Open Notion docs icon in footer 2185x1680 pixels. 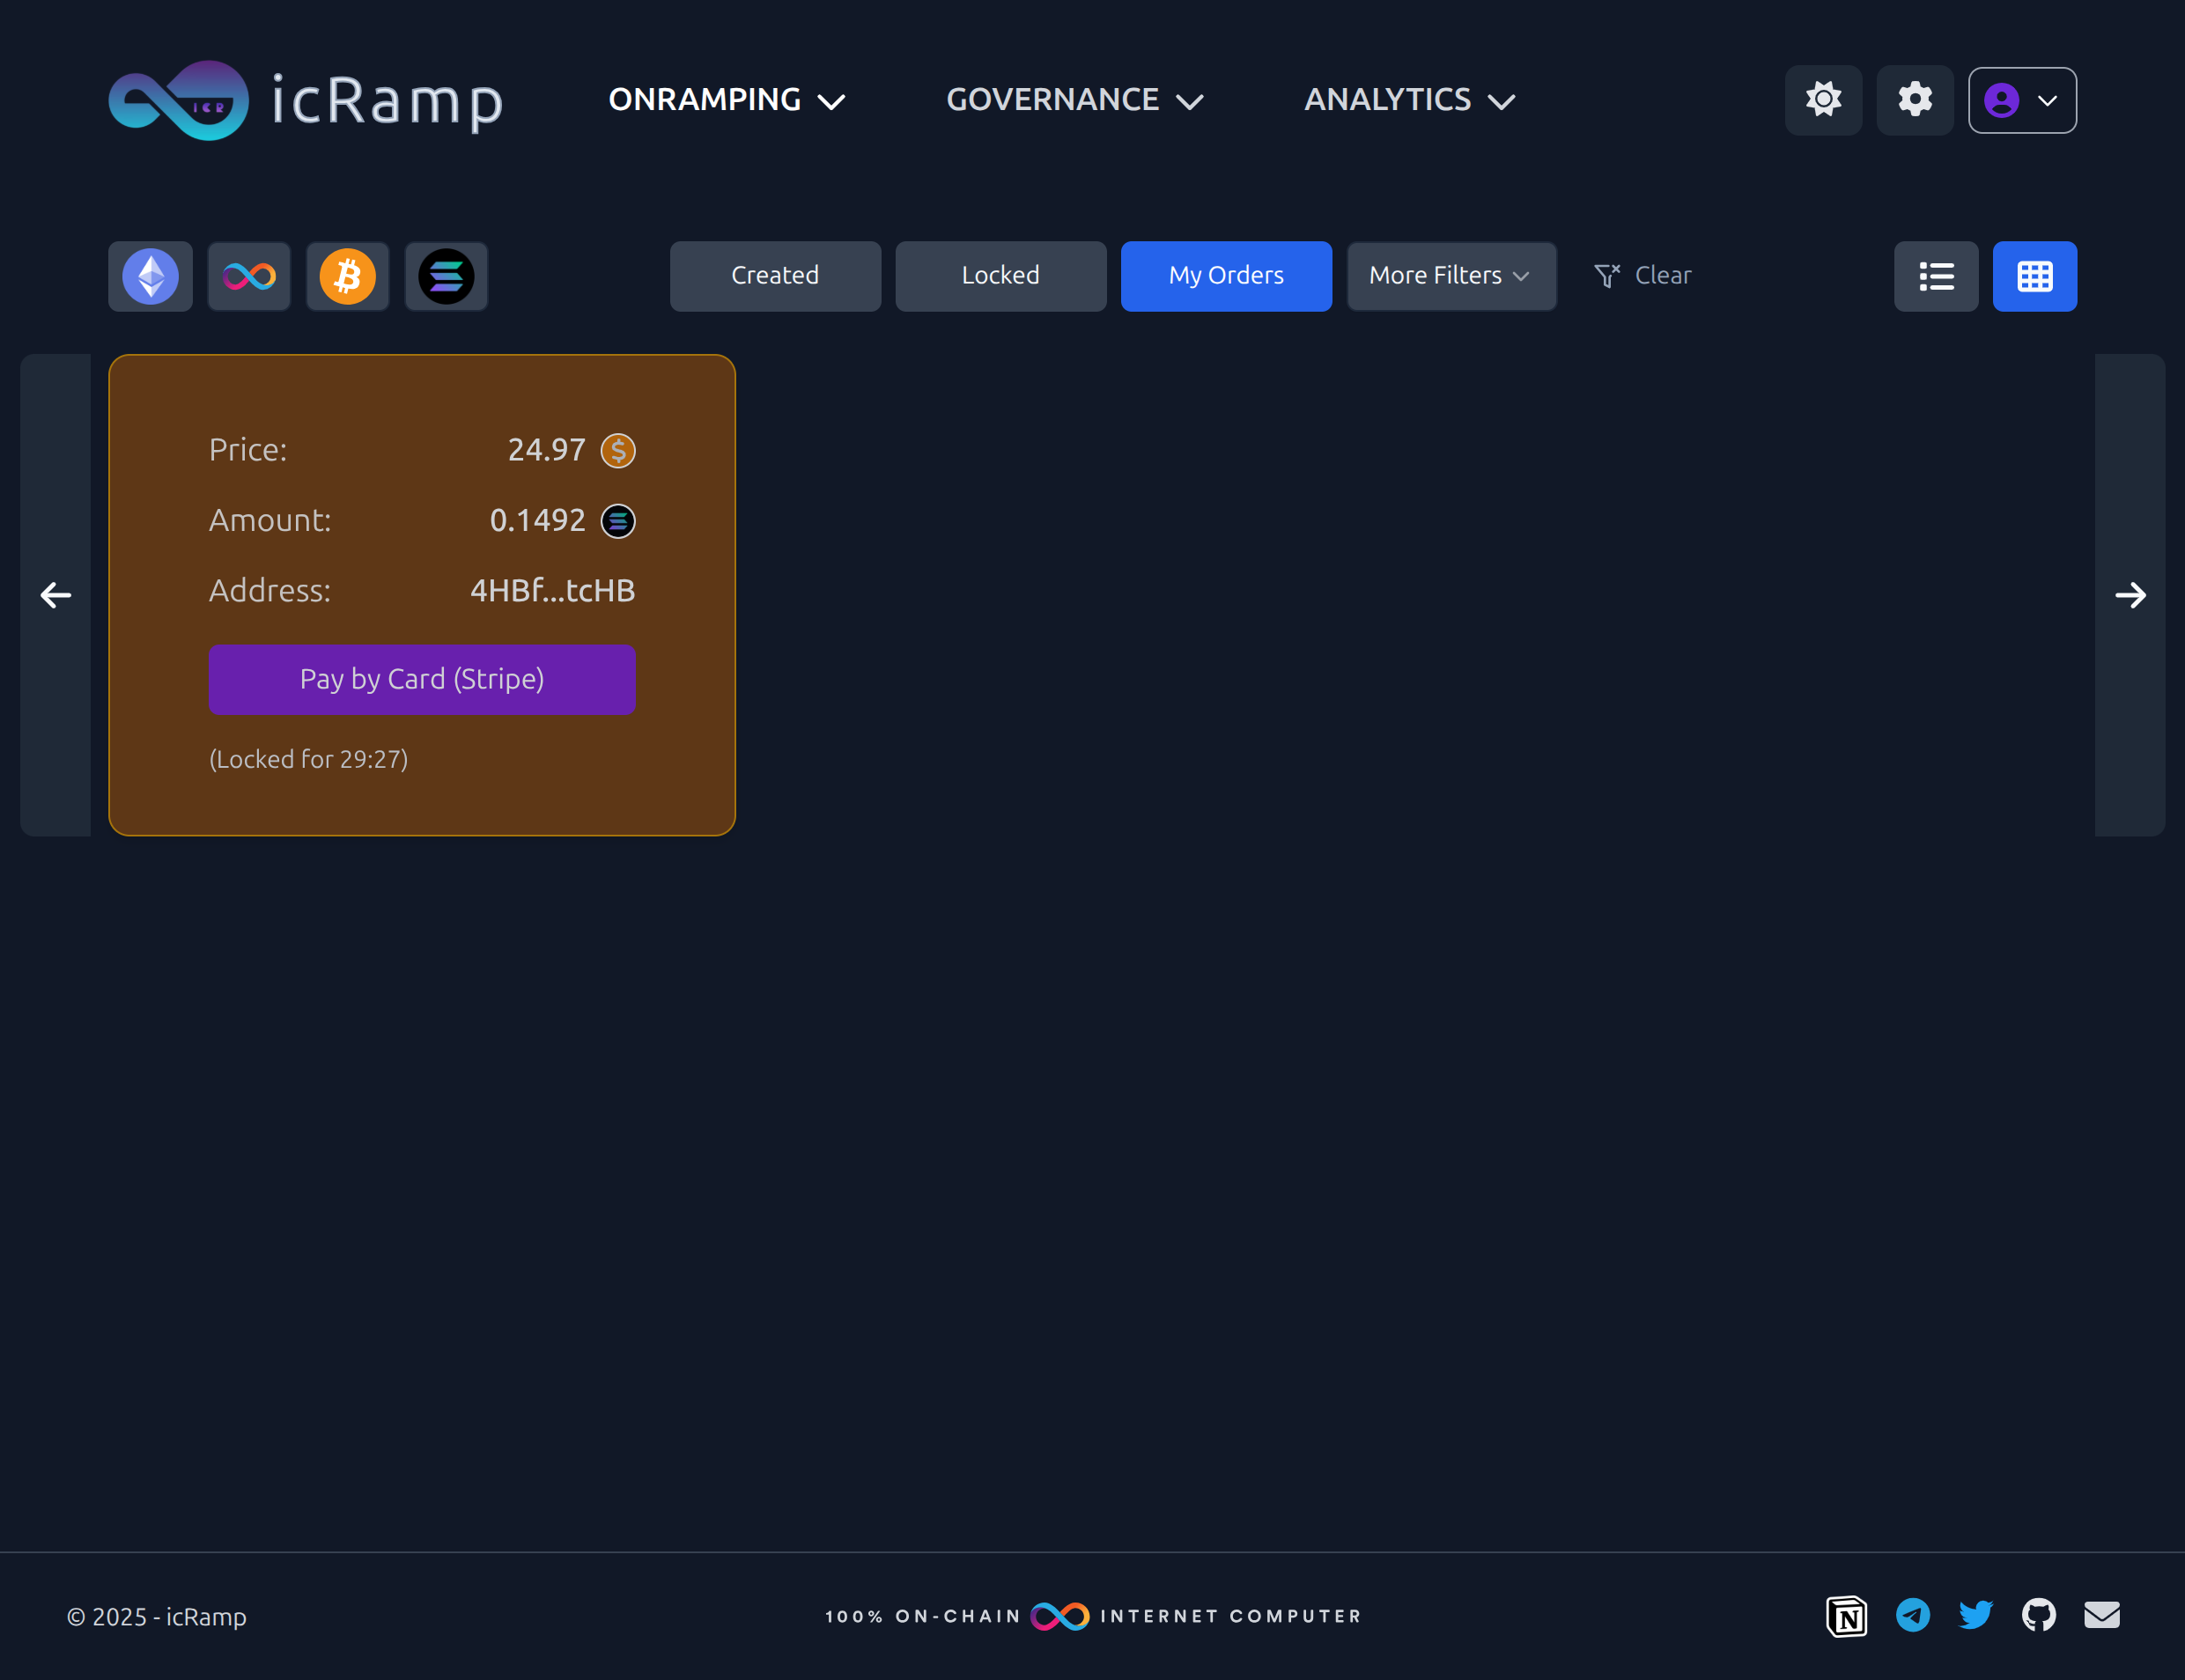point(1846,1616)
